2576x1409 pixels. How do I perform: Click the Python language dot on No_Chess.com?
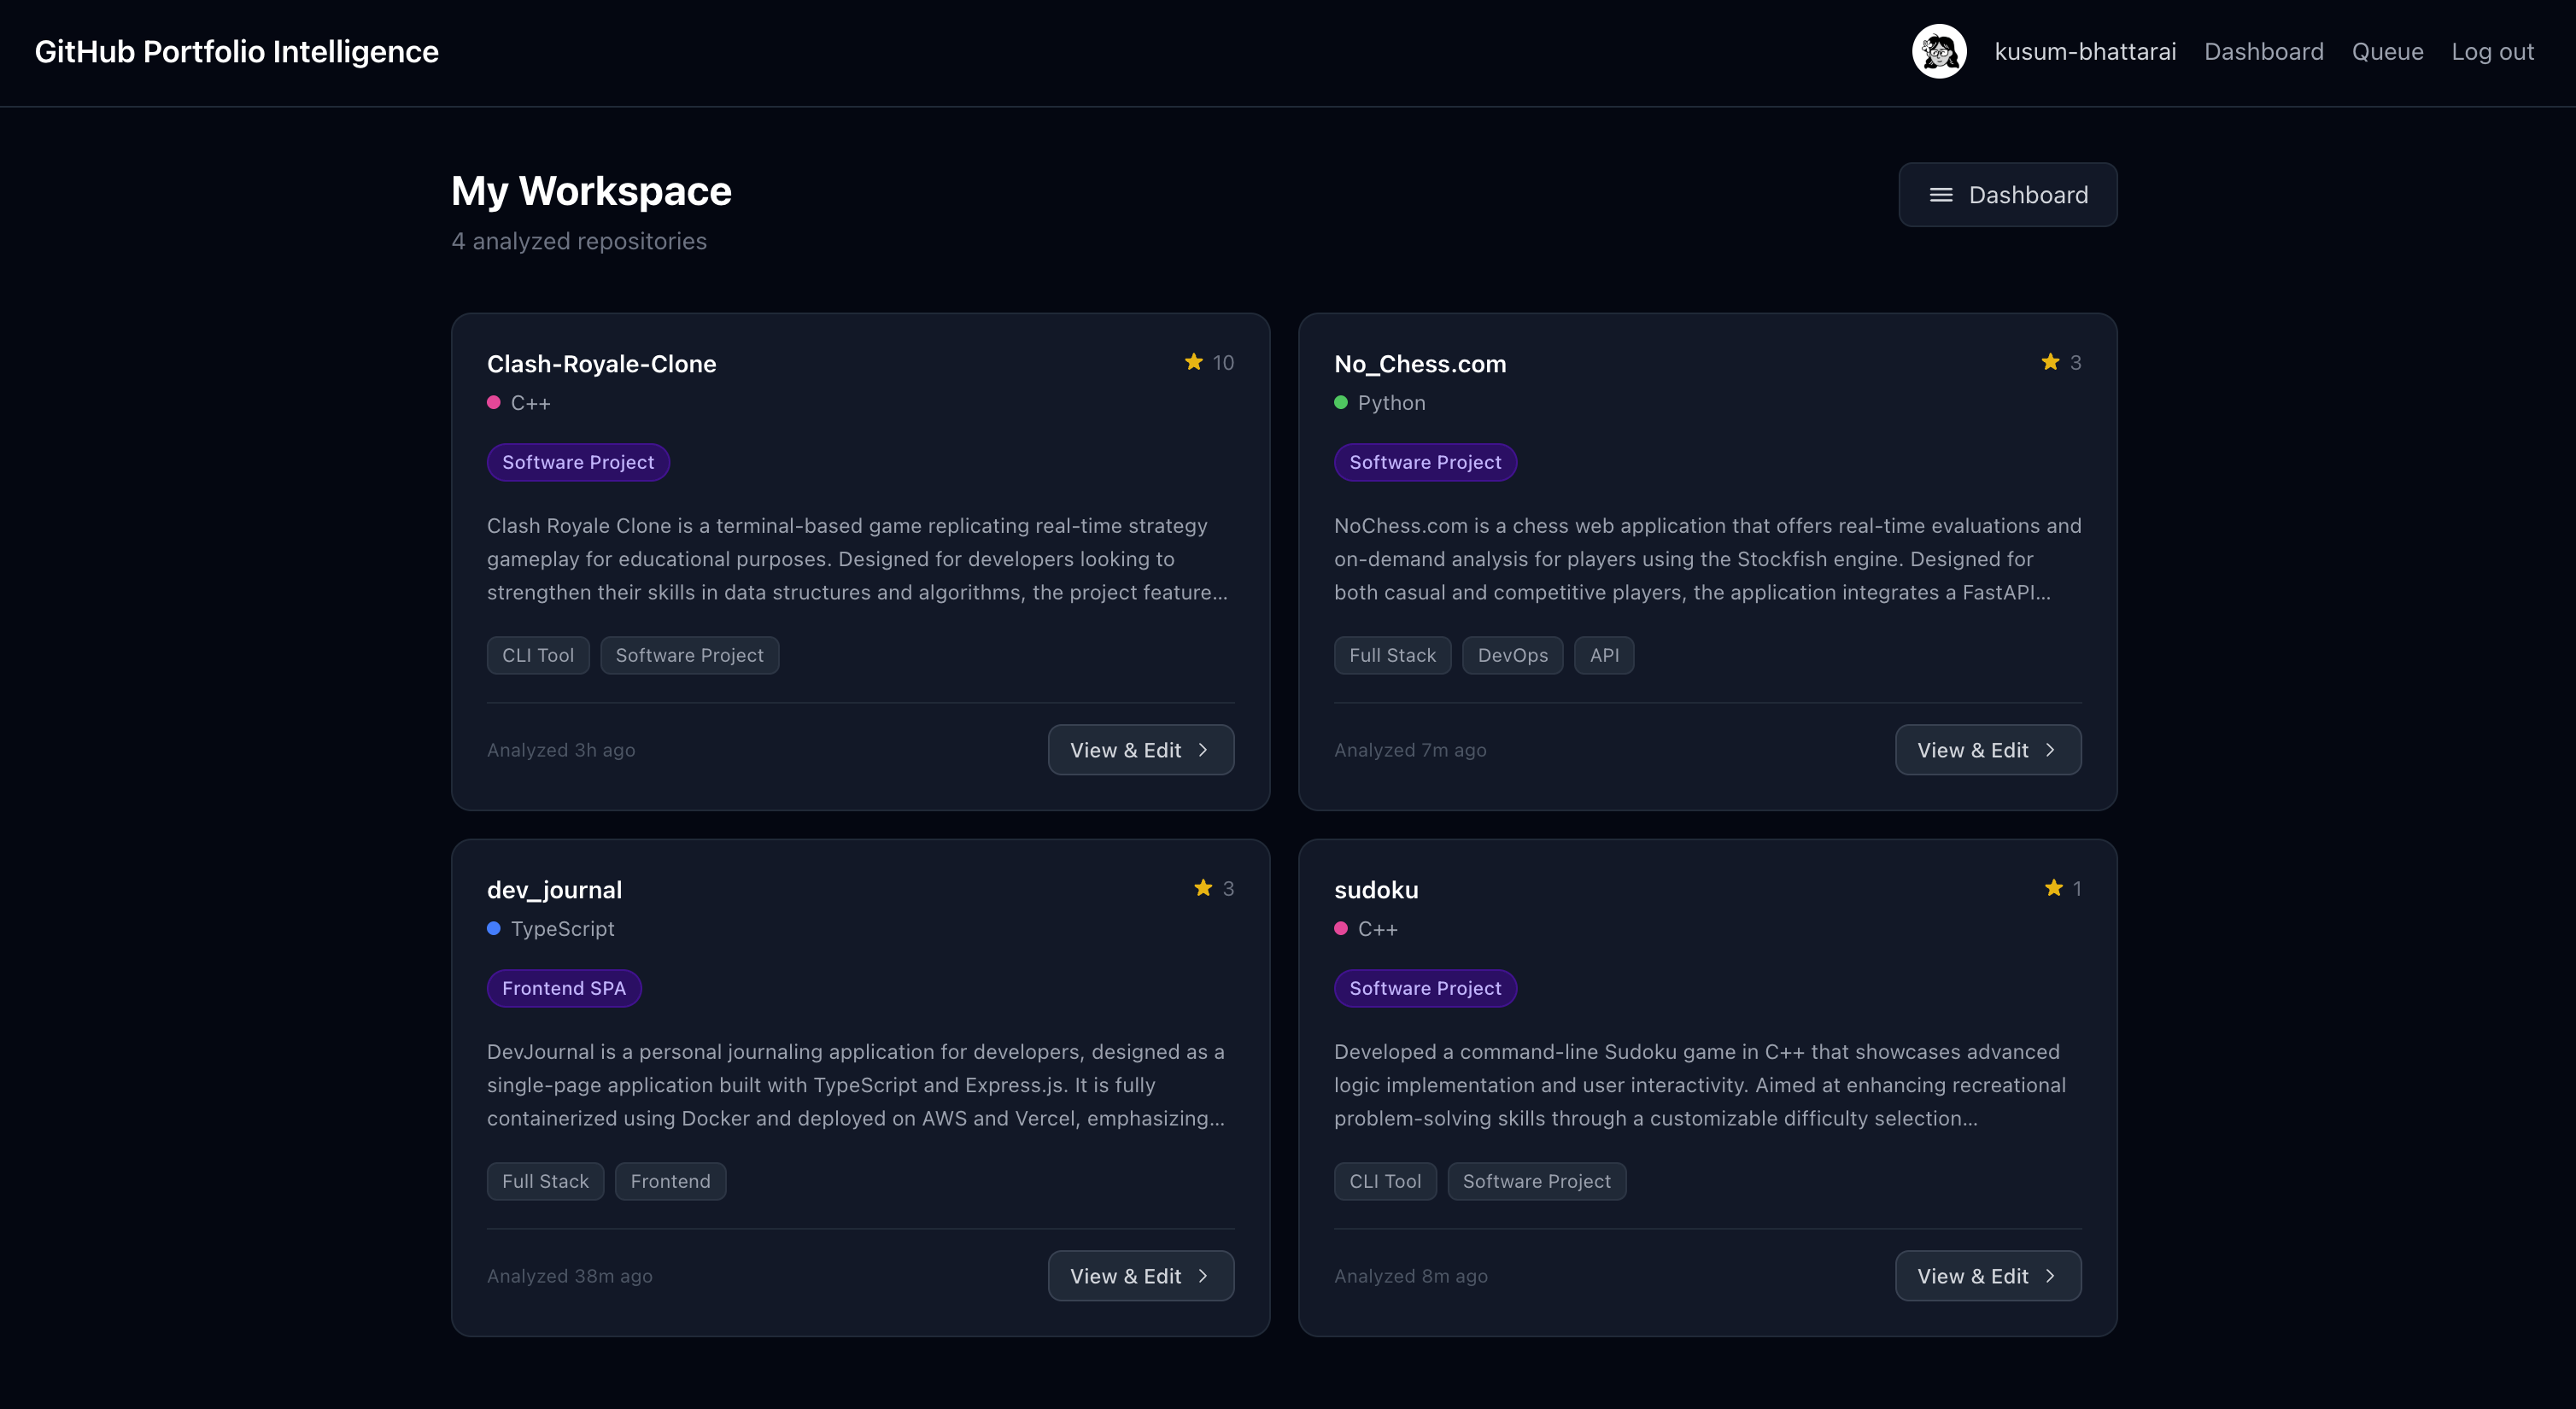1341,403
